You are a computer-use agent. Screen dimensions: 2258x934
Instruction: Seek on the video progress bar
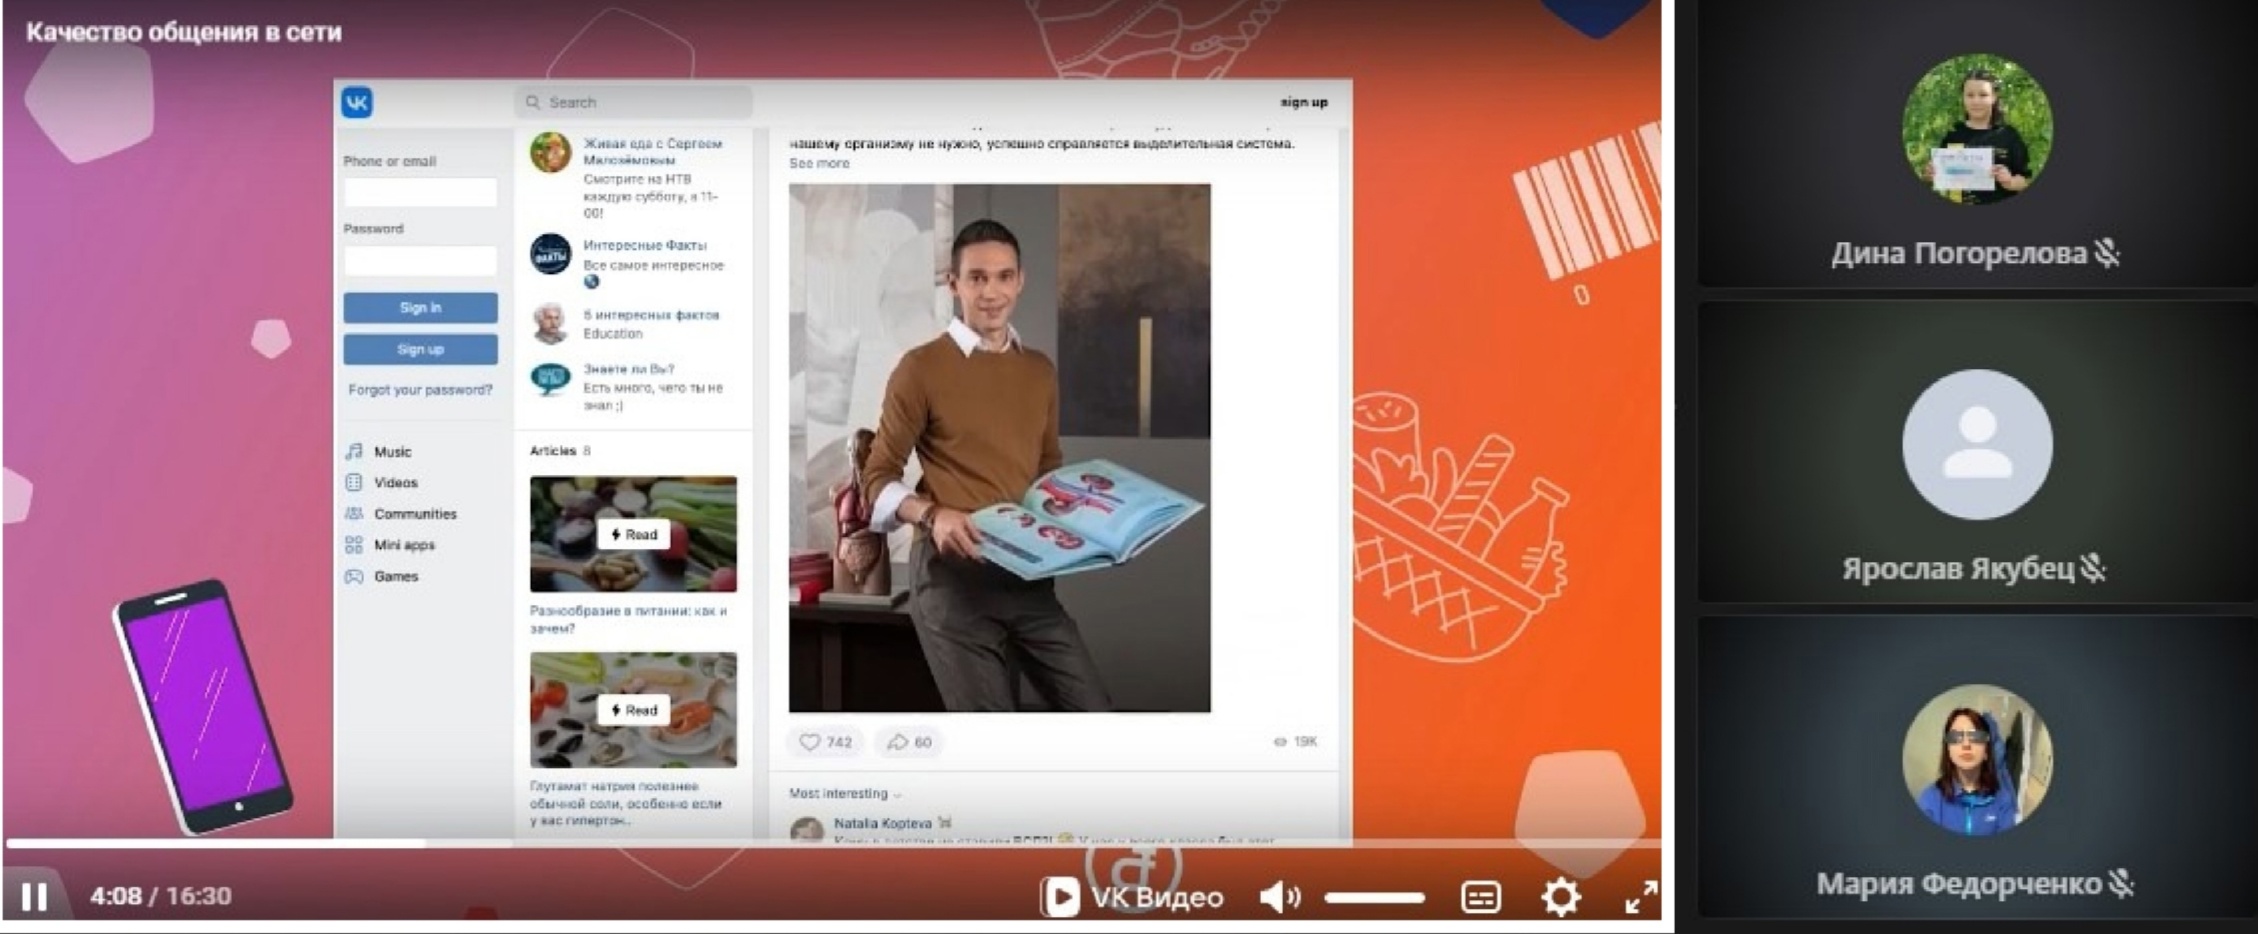[x=832, y=843]
